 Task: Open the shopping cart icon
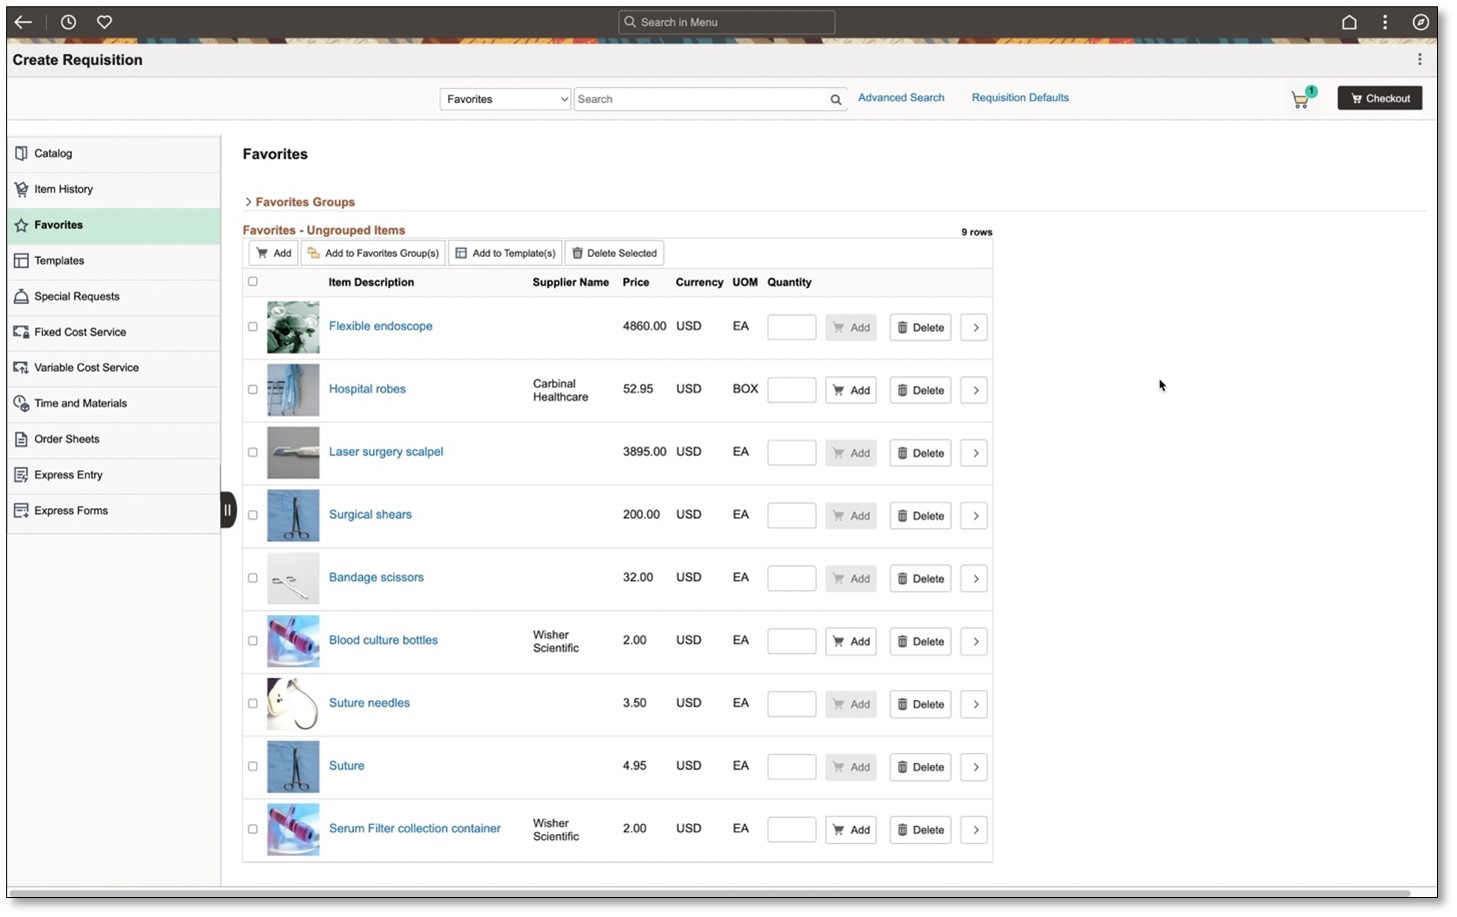tap(1300, 99)
